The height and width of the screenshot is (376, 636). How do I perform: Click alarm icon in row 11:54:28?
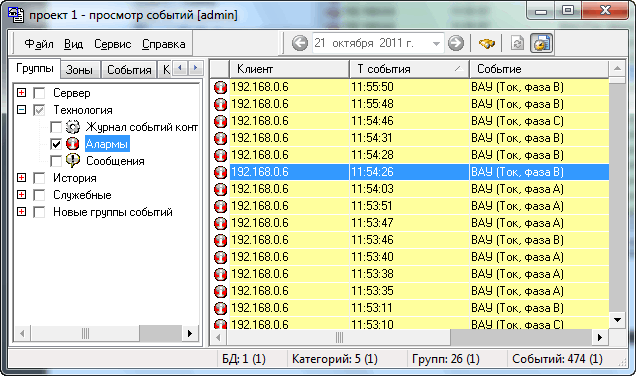[x=220, y=155]
